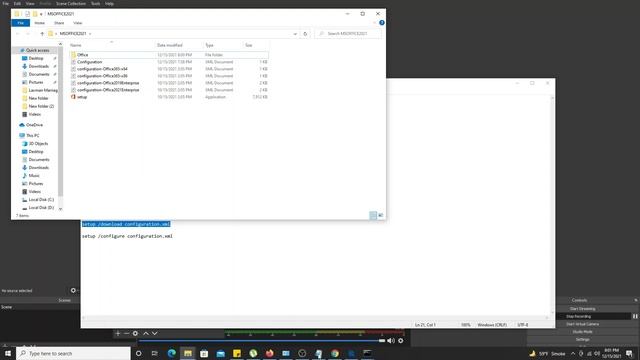Open Downloads under Quick access
The width and height of the screenshot is (640, 360).
tap(39, 66)
